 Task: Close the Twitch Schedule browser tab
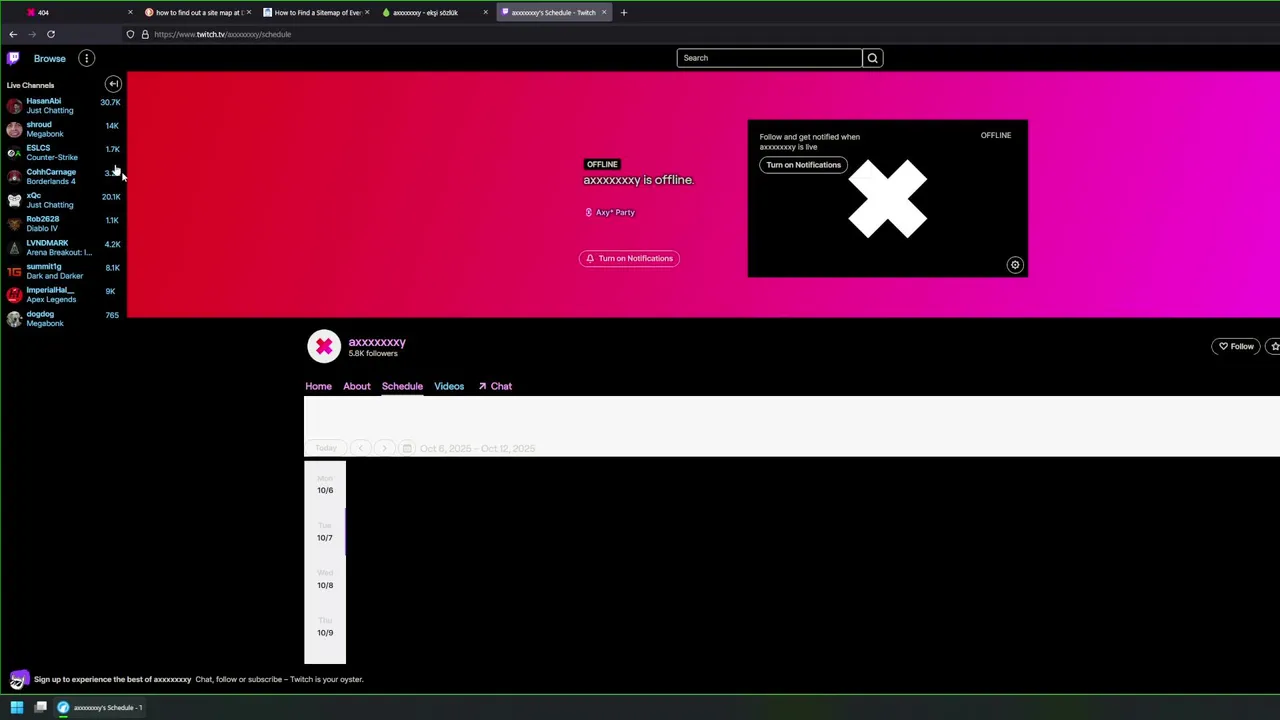(x=604, y=12)
